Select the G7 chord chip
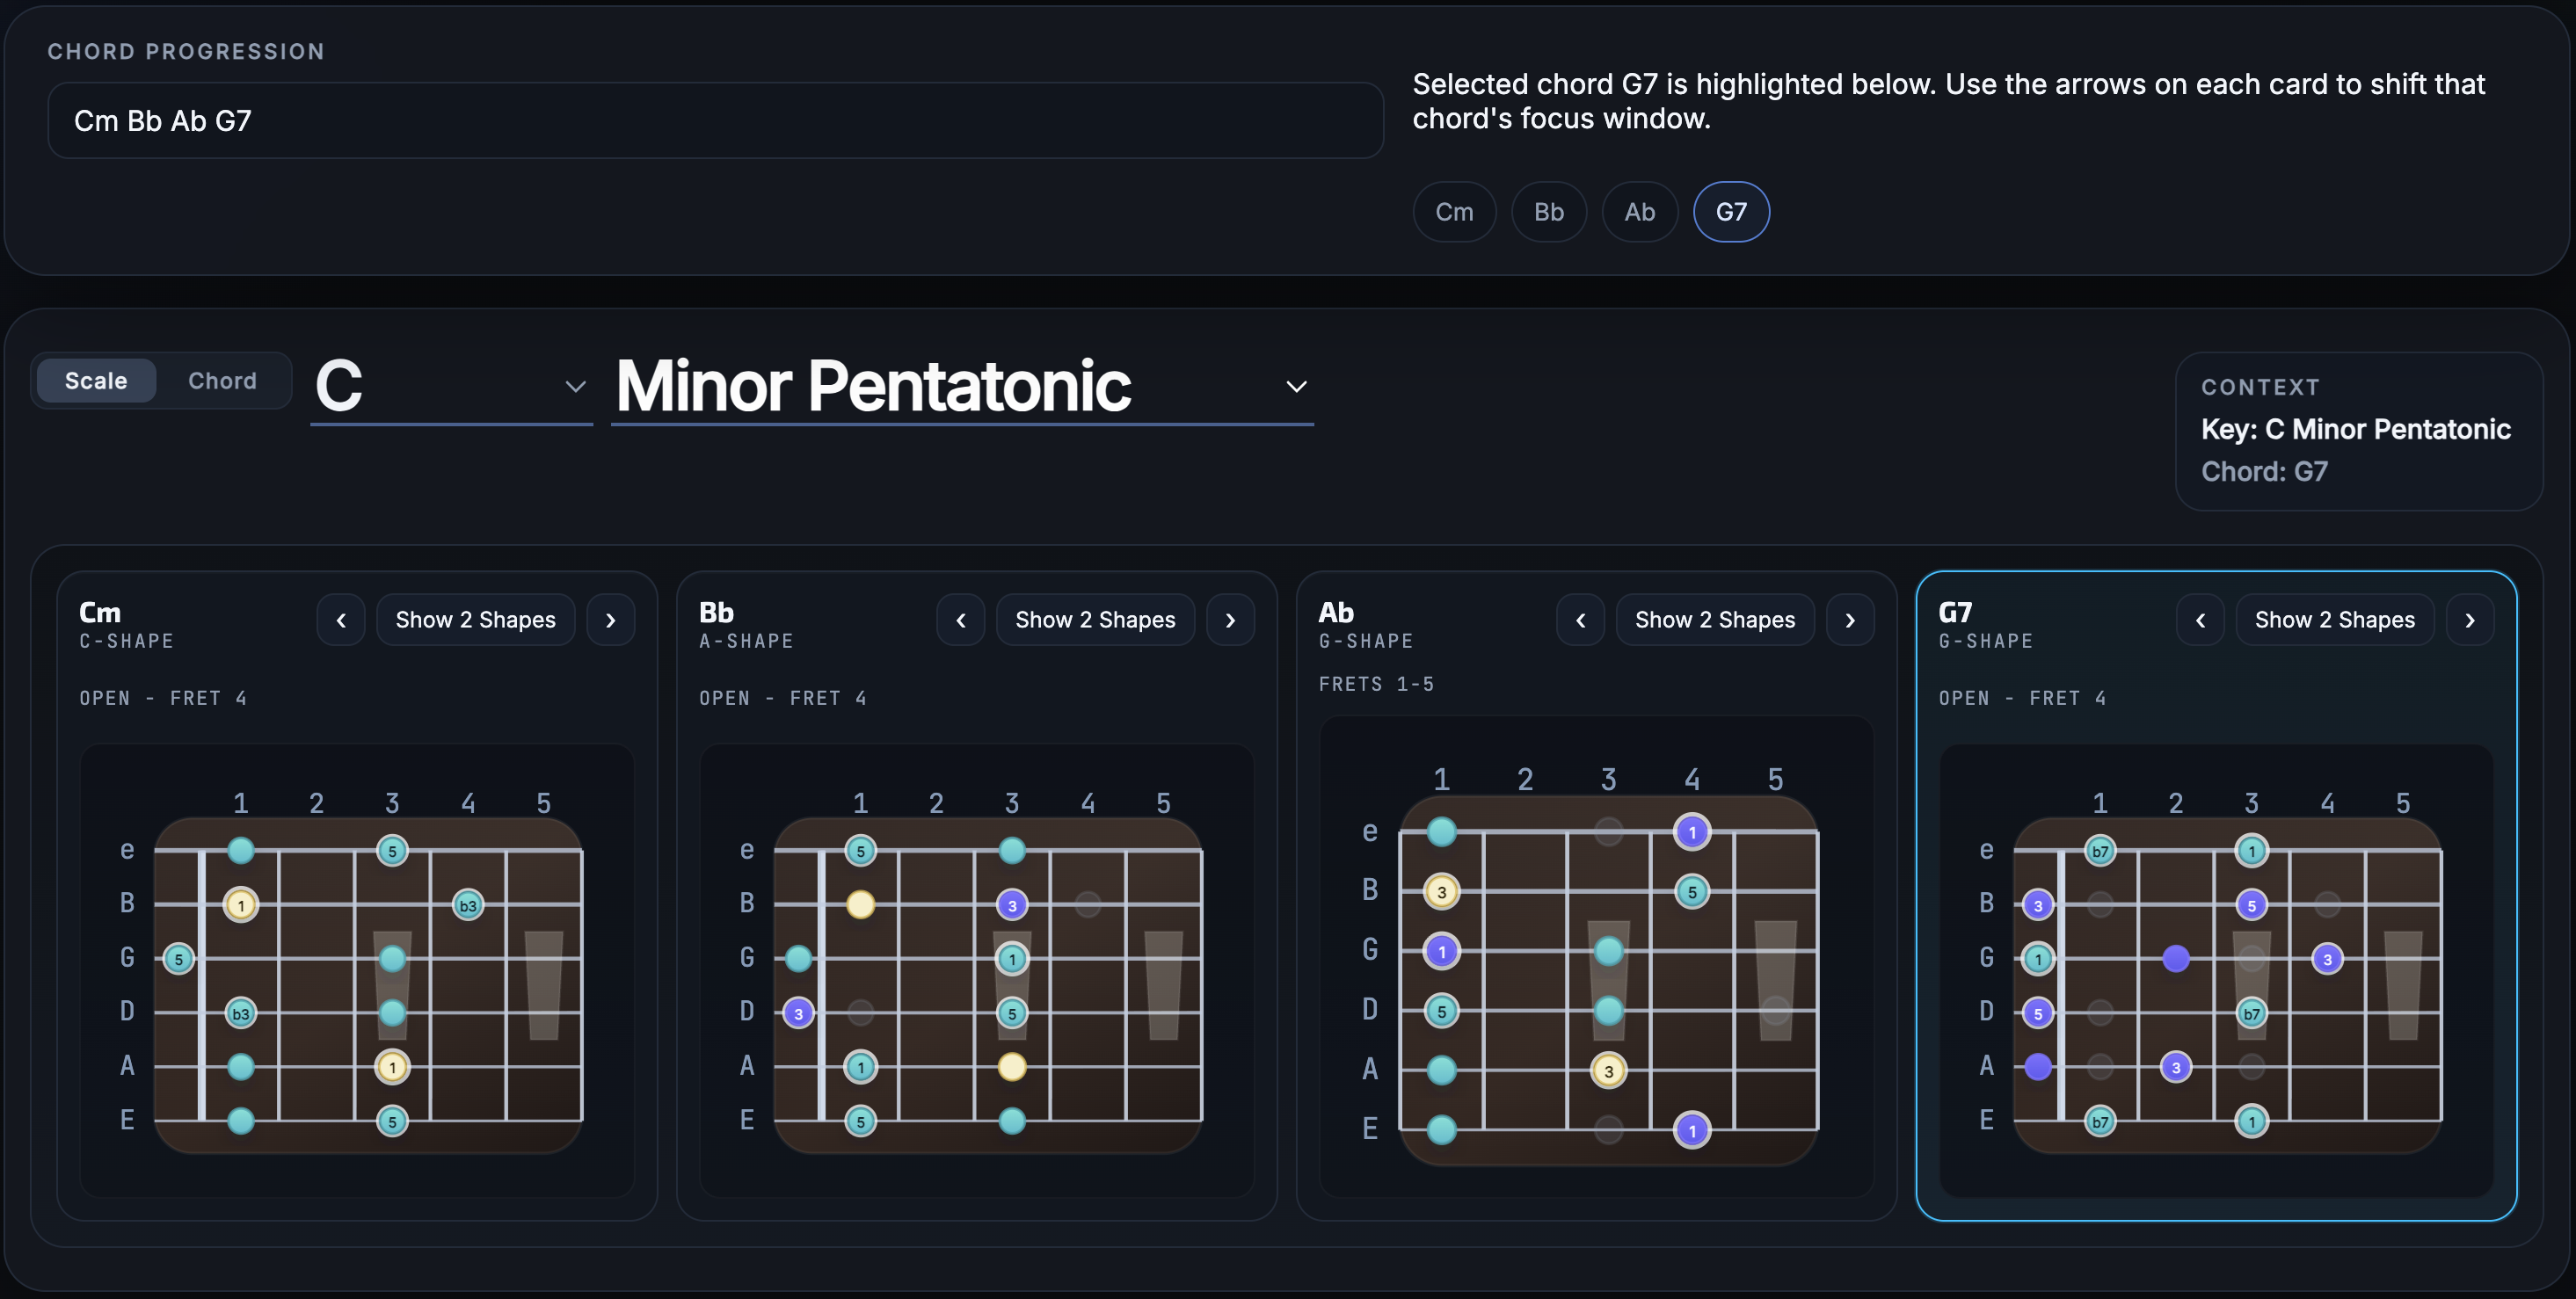This screenshot has height=1299, width=2576. (1732, 212)
